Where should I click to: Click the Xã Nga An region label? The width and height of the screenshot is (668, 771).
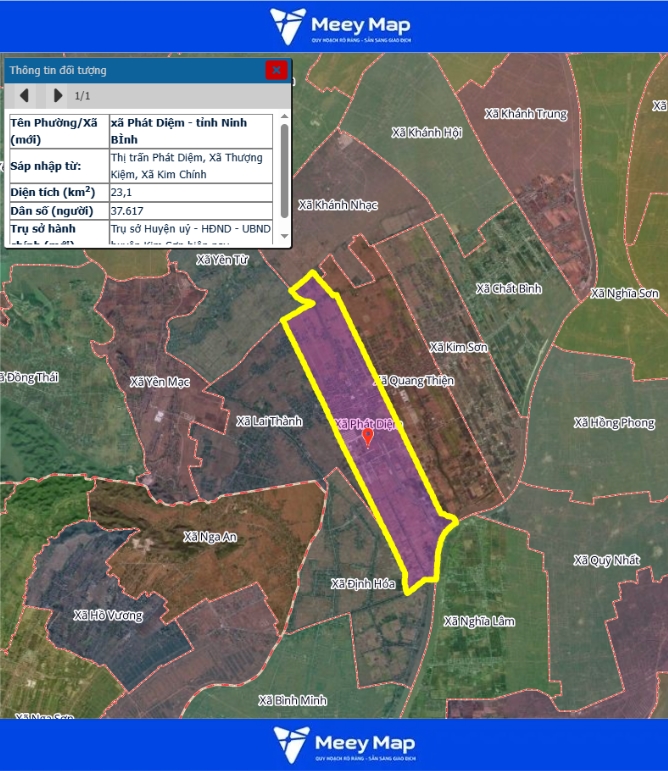click(x=210, y=537)
